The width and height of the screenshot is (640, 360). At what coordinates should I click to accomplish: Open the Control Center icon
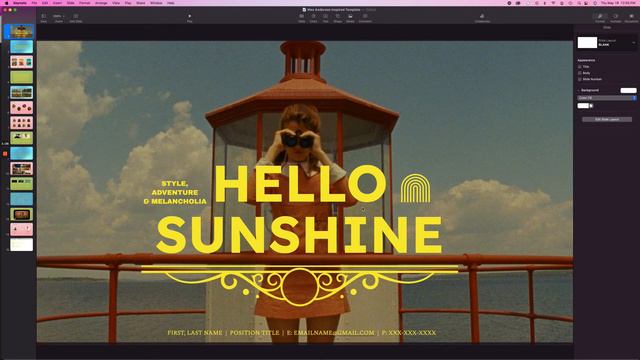(x=587, y=3)
